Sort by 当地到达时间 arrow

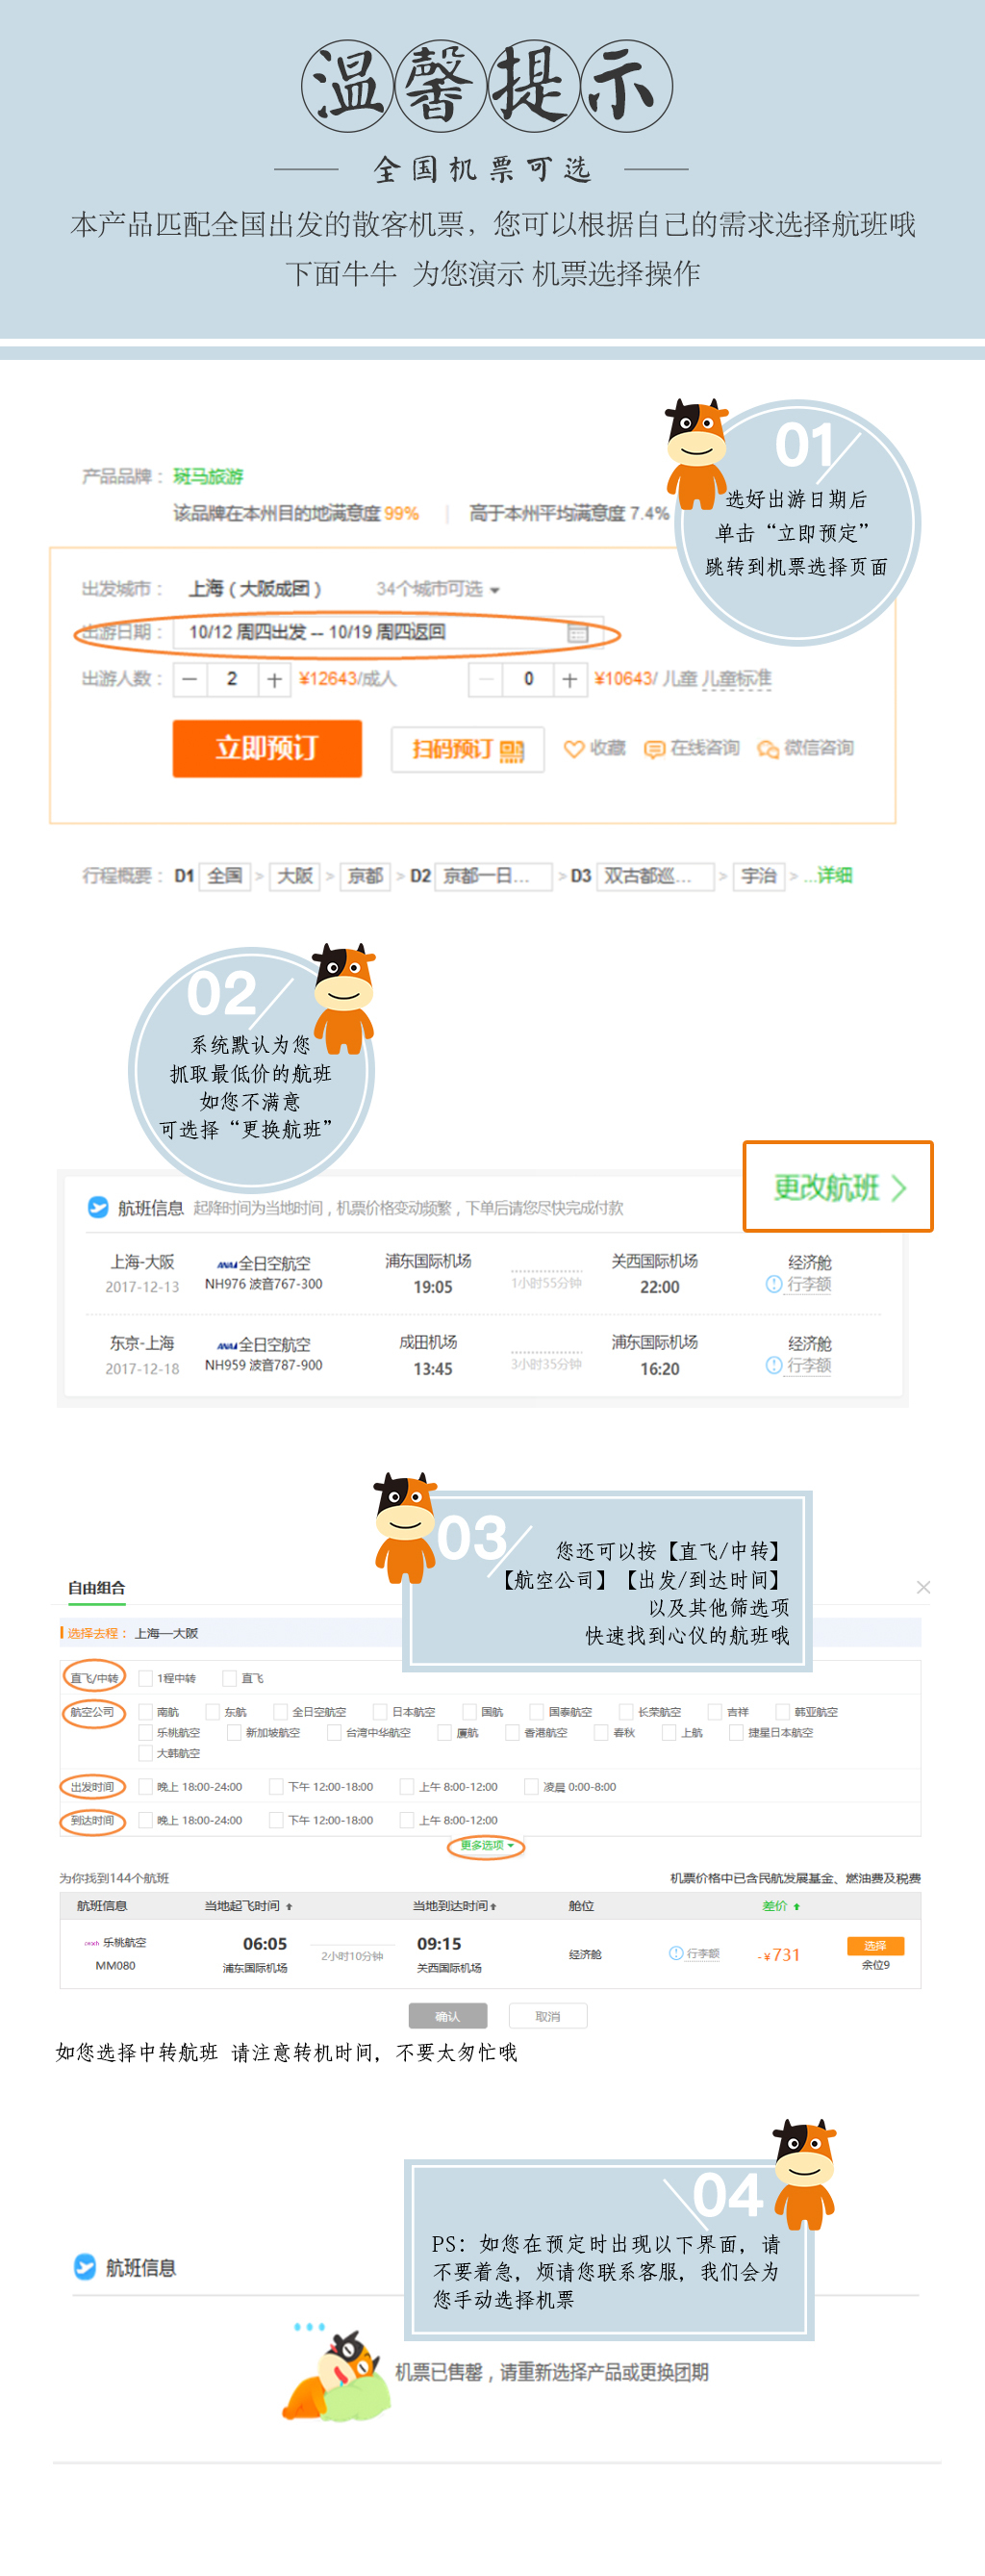pyautogui.click(x=493, y=1907)
